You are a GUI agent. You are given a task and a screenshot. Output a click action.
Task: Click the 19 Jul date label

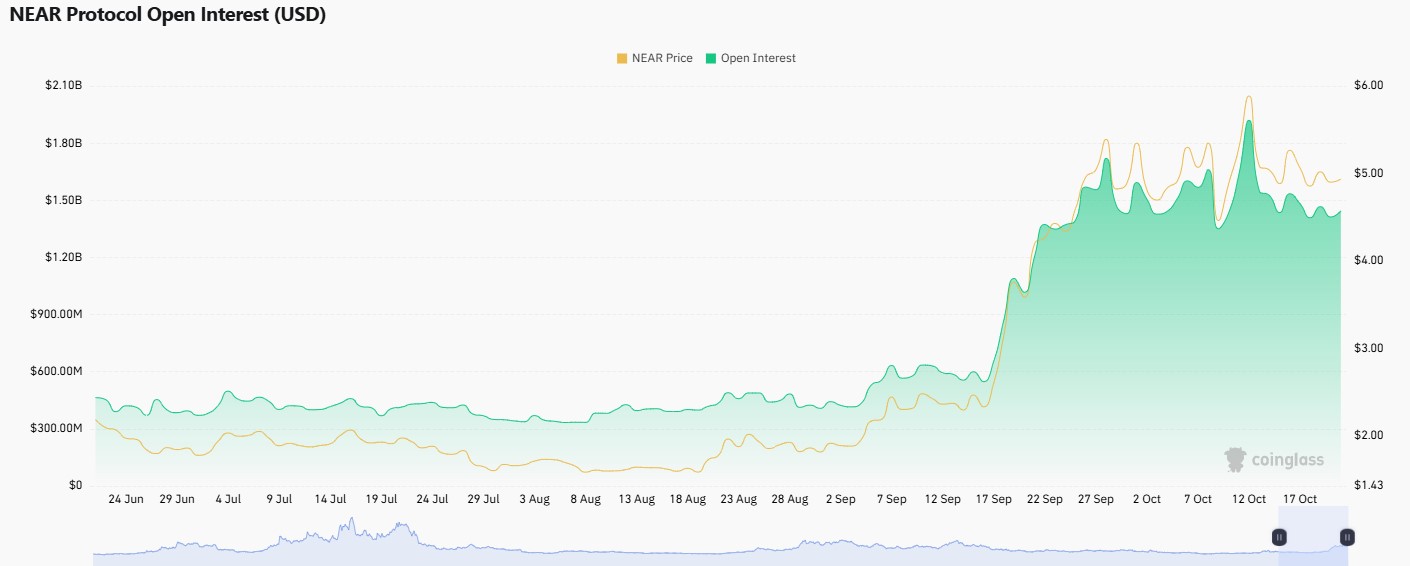[381, 499]
